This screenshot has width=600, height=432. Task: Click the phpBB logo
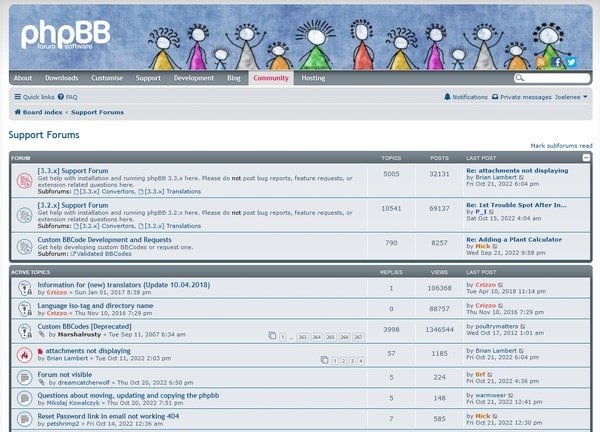pos(65,34)
